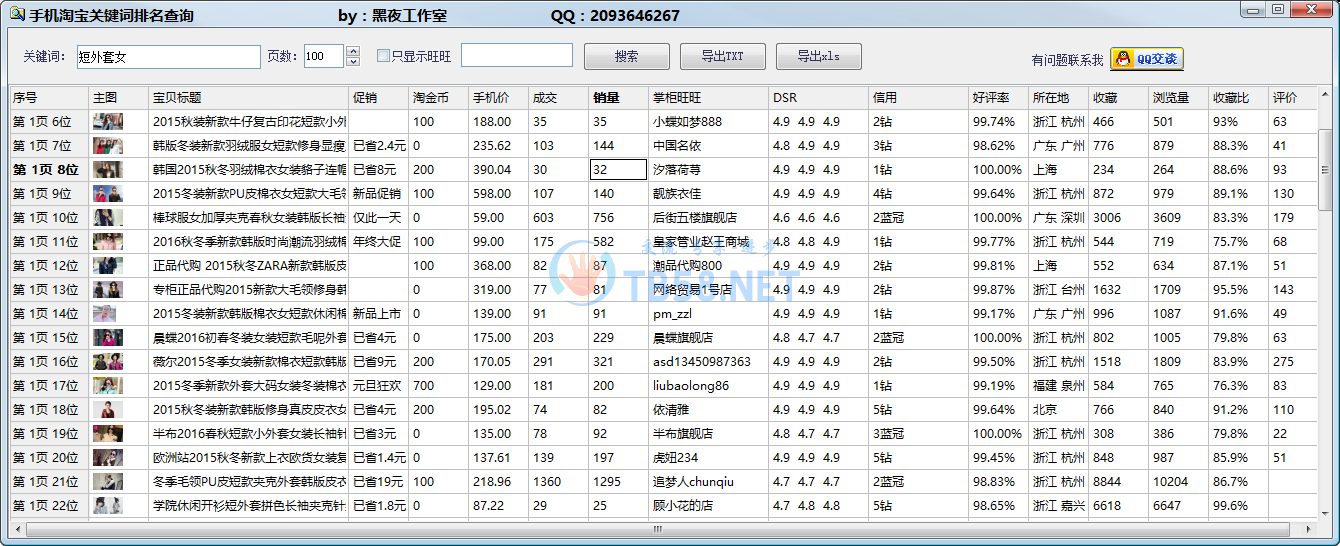
Task: Click the 导出xls button
Action: (819, 57)
